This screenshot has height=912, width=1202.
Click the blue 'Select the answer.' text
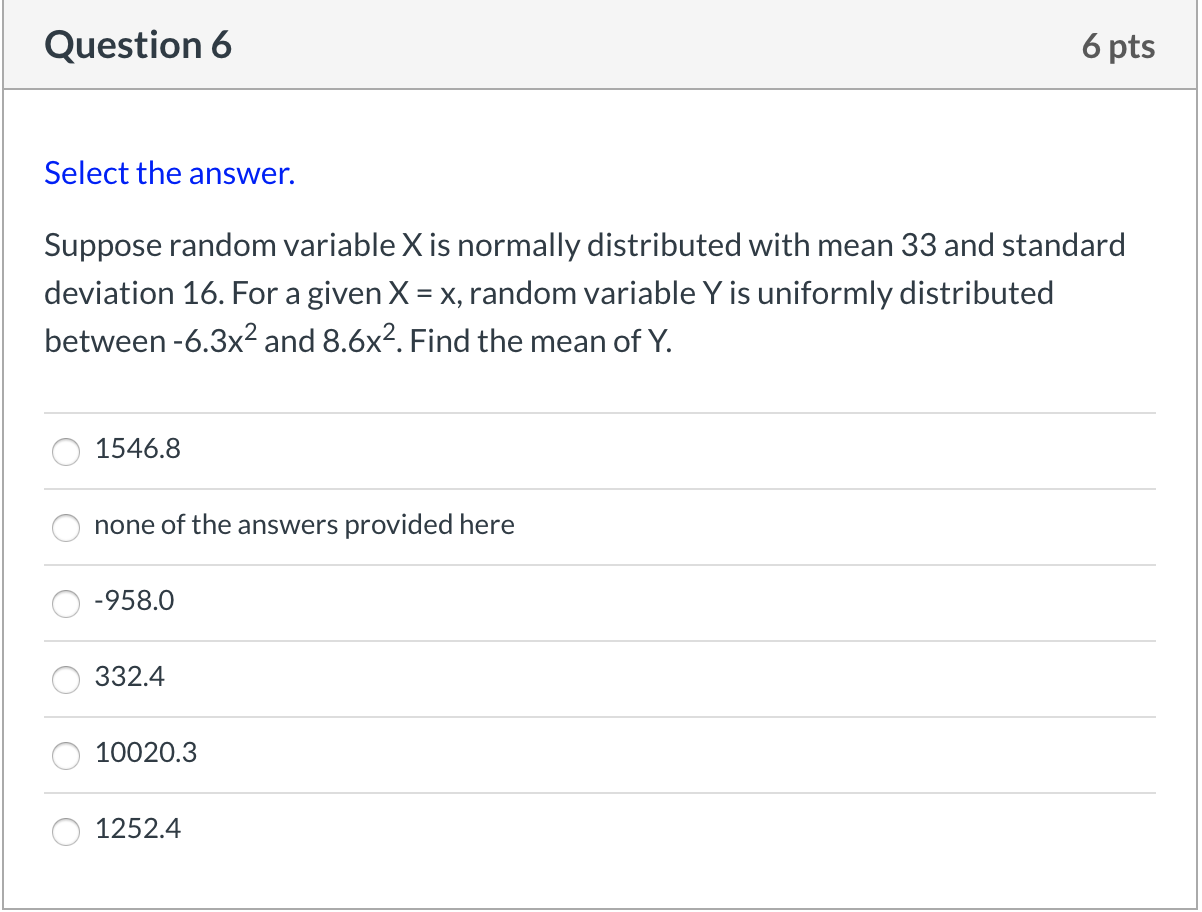[170, 174]
